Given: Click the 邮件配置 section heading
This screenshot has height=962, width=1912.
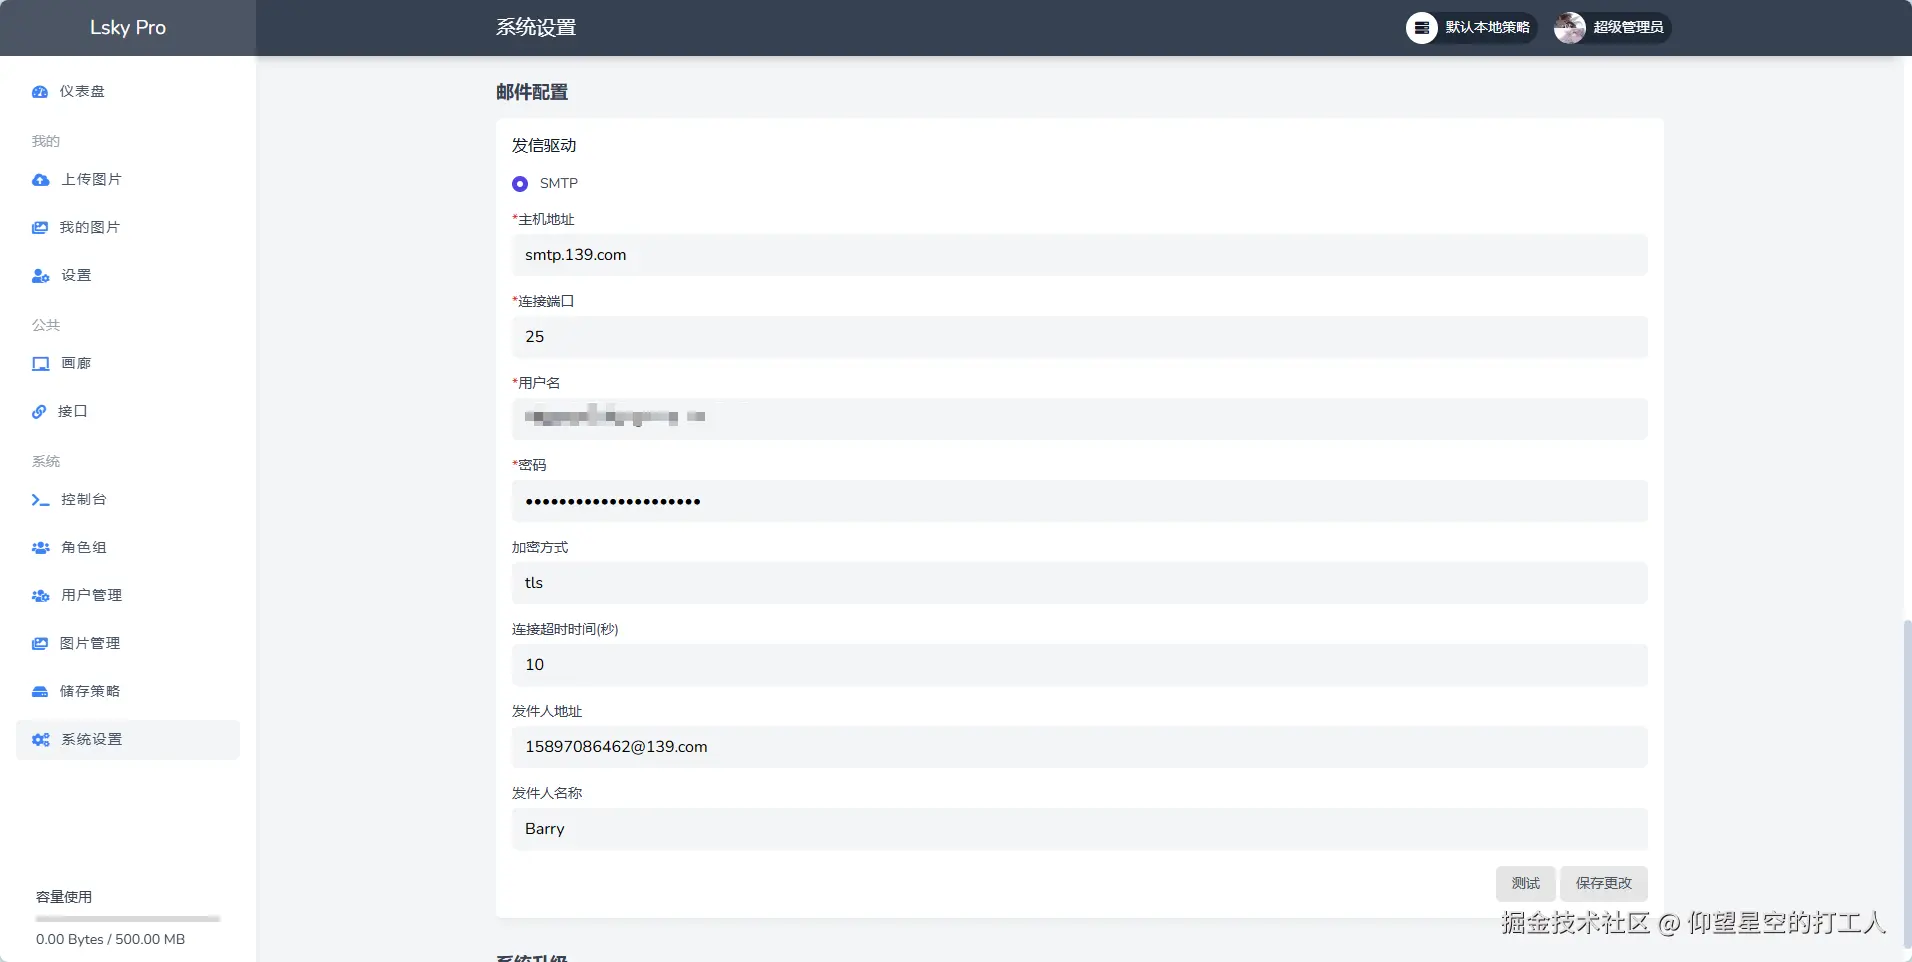Looking at the screenshot, I should (x=532, y=92).
